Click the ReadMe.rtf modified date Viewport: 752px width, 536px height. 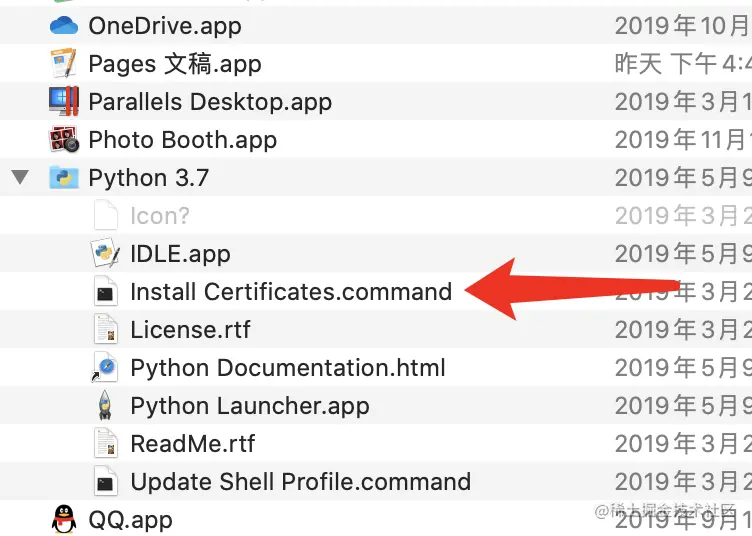coord(683,443)
